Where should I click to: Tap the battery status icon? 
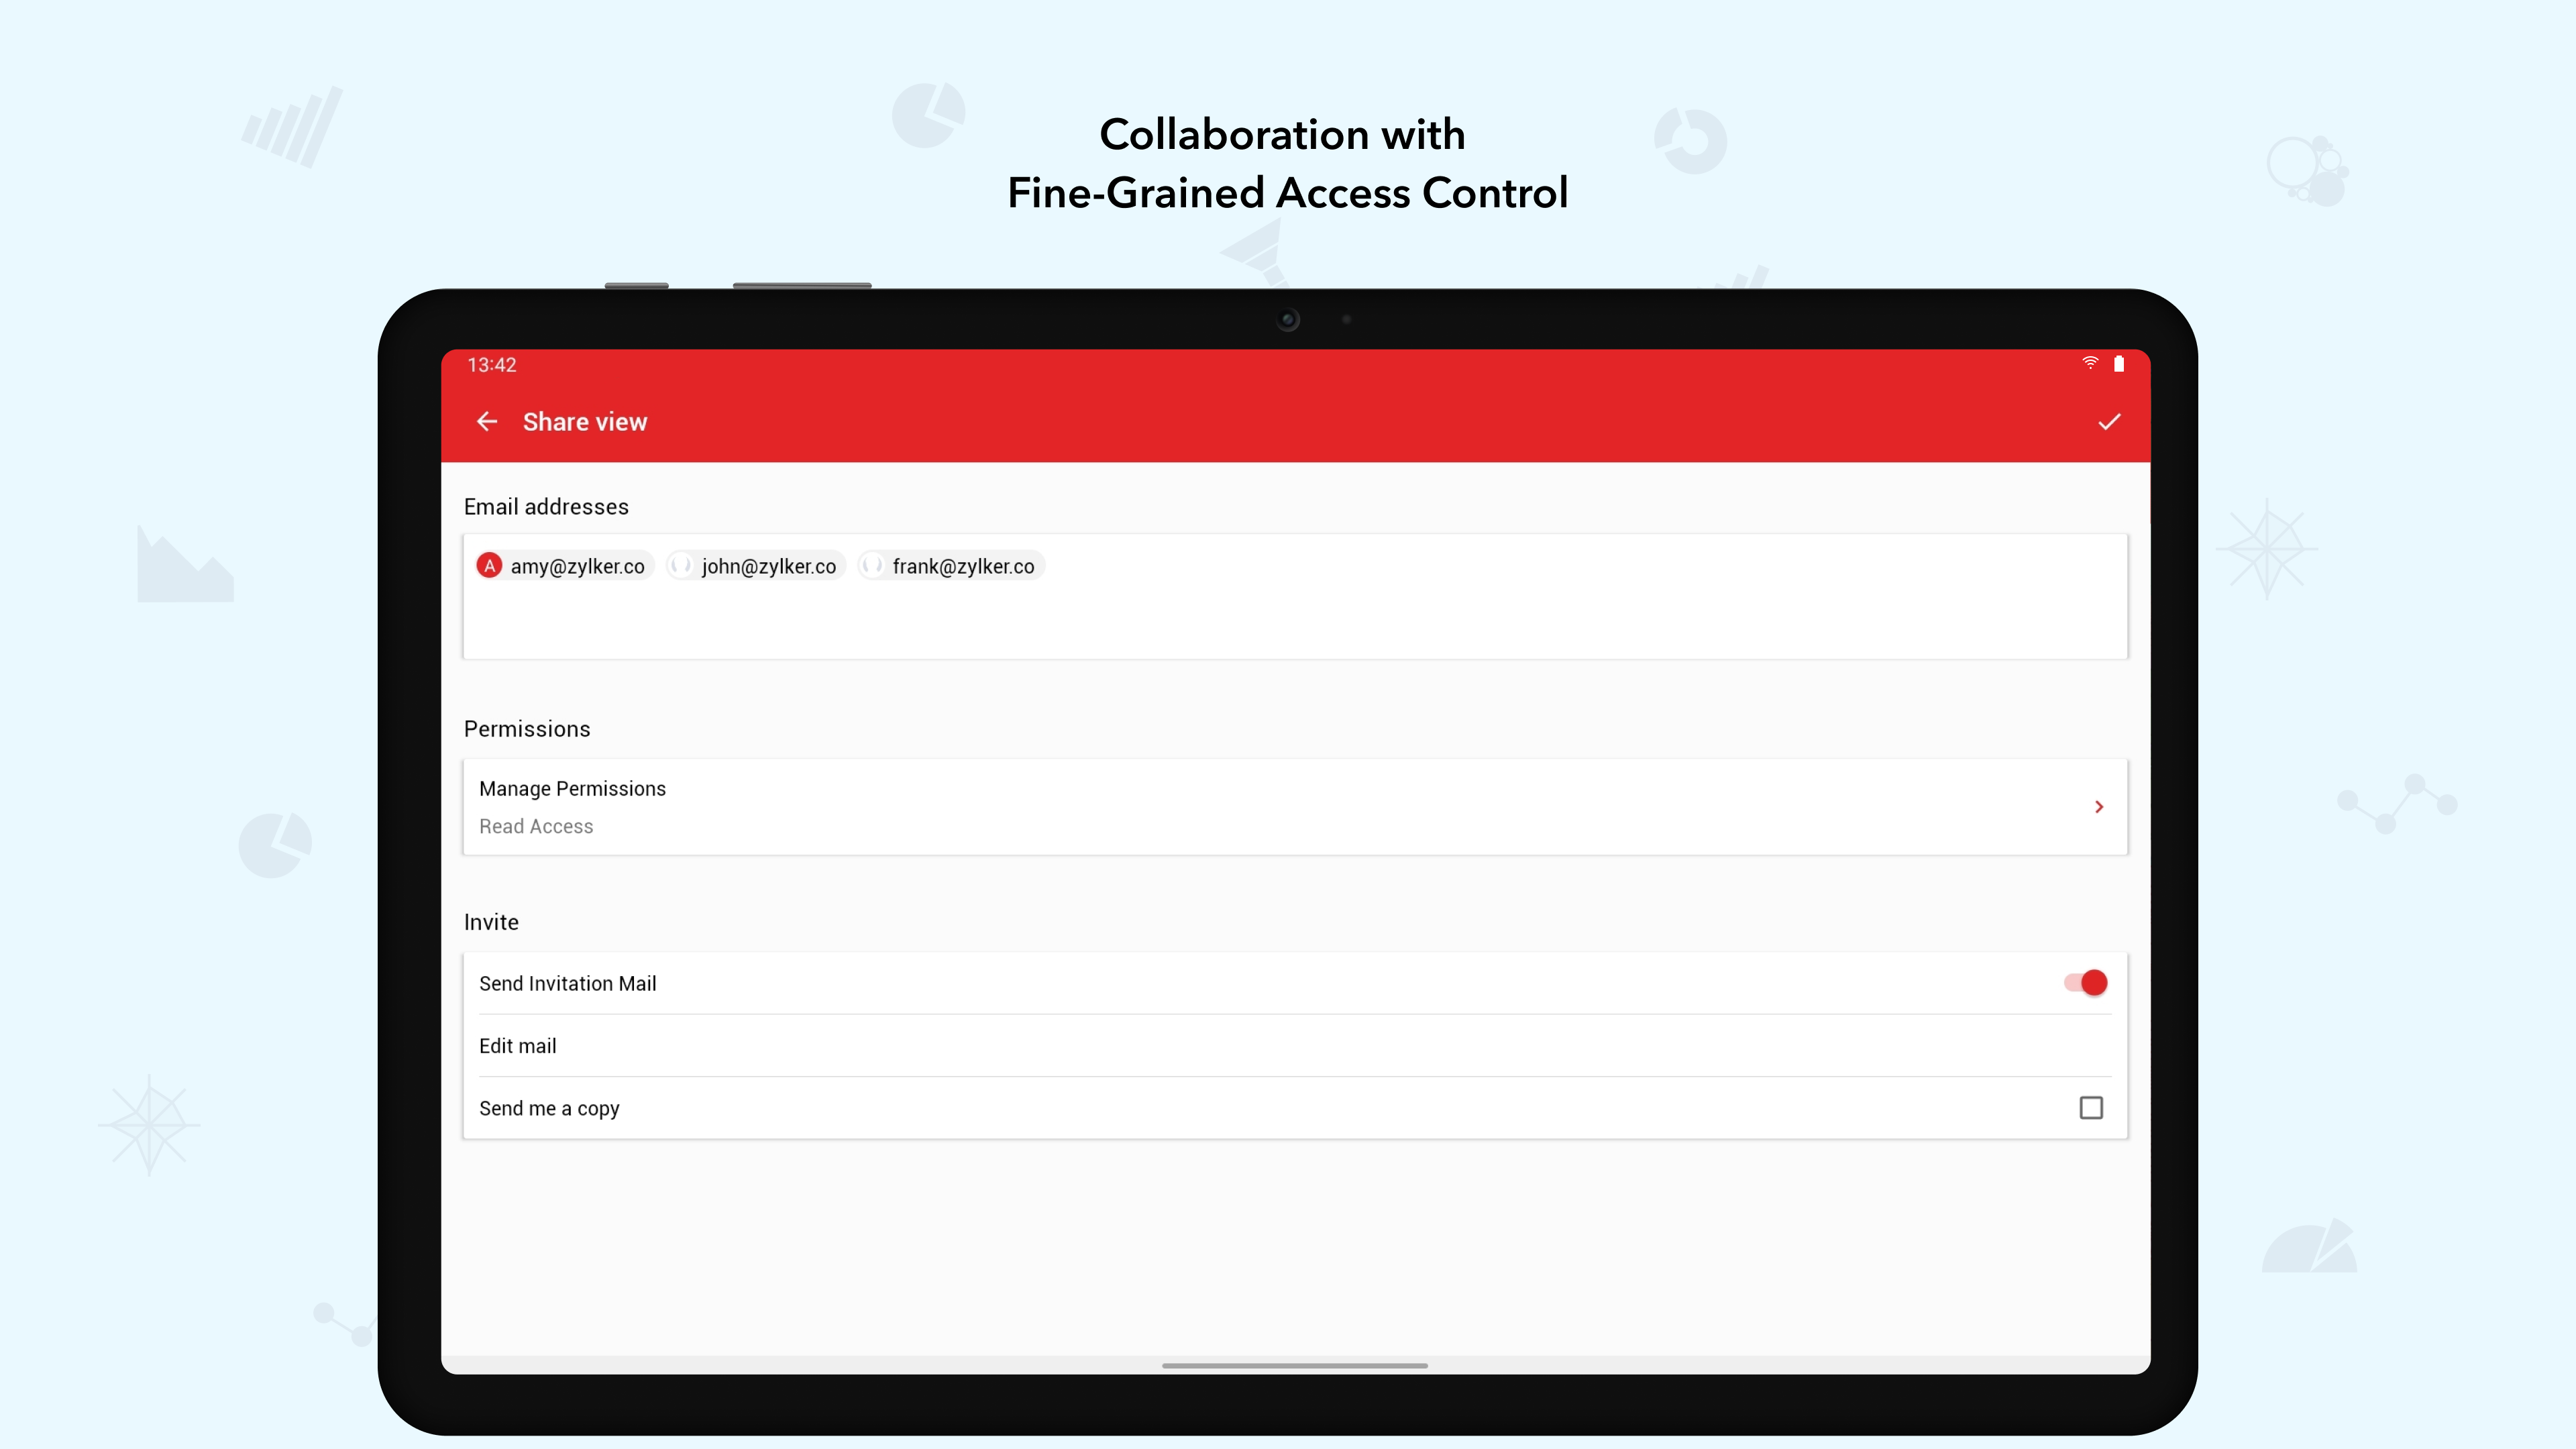pyautogui.click(x=2118, y=364)
